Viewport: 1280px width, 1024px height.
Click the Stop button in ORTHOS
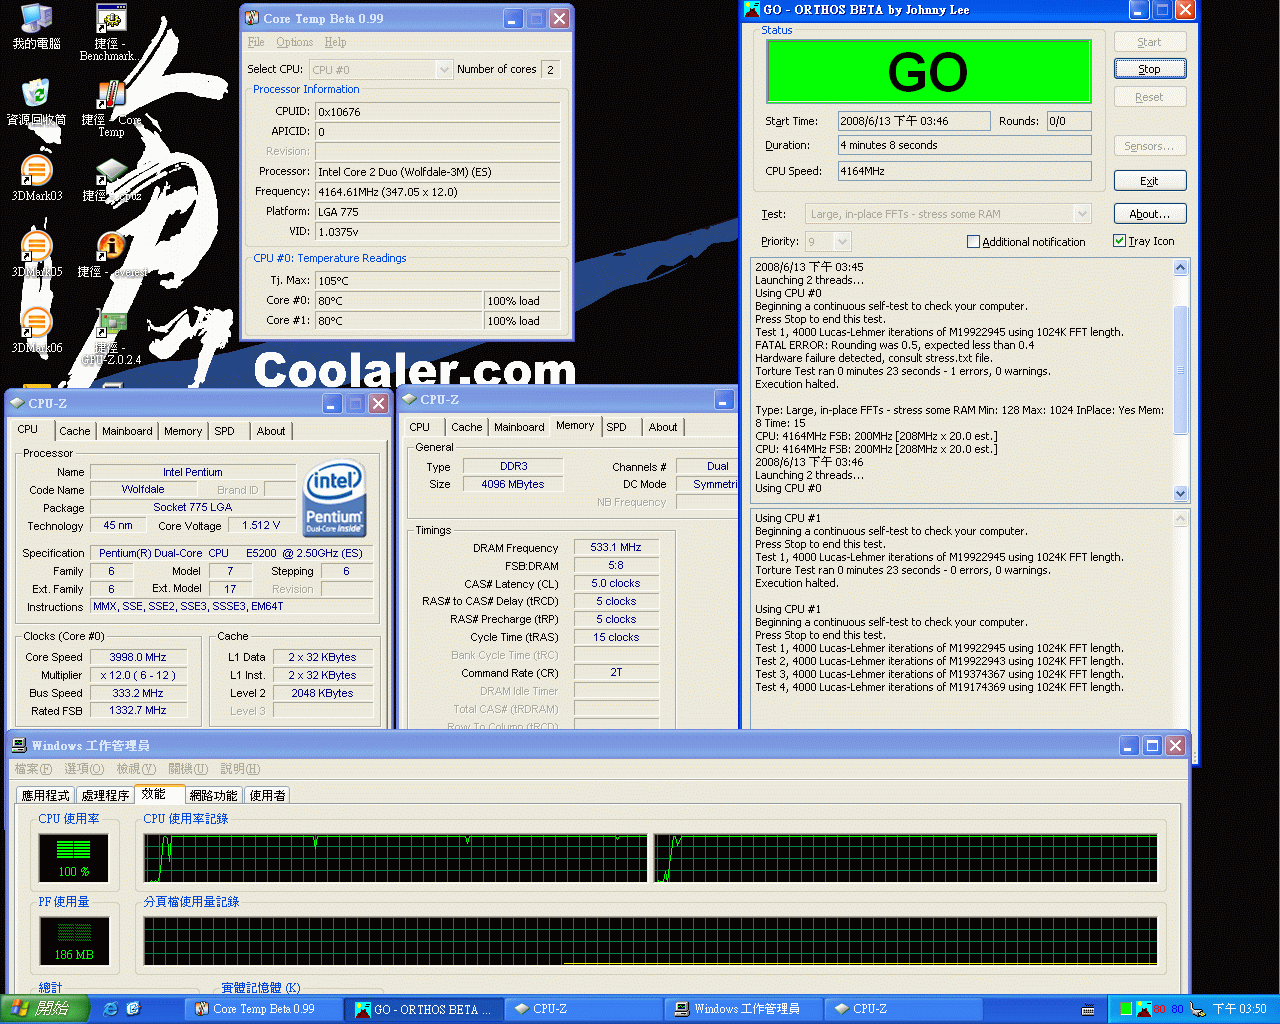(1150, 69)
